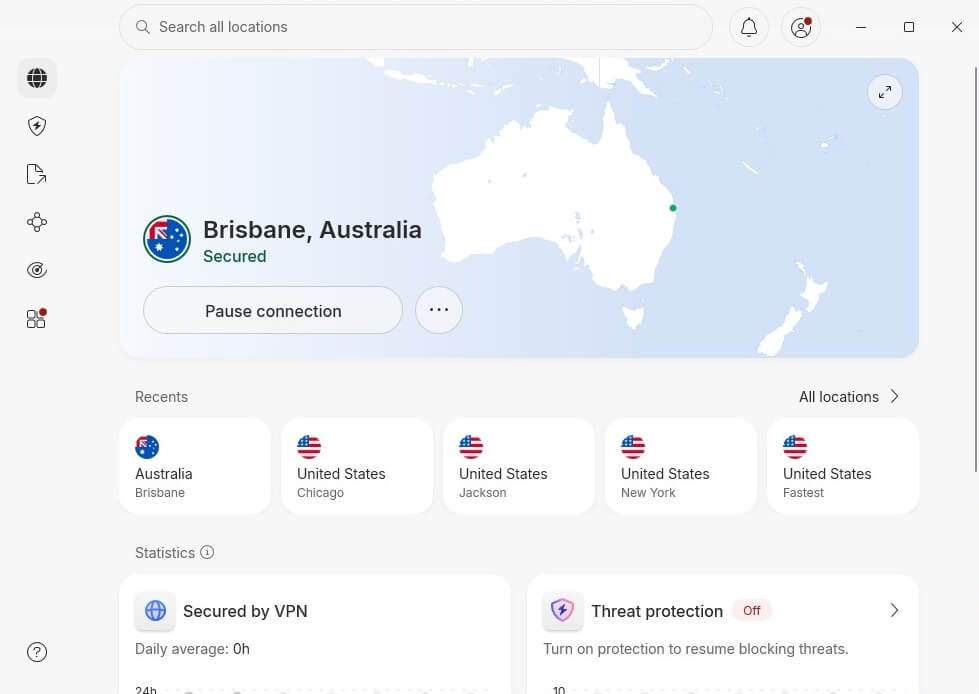Click the Brisbane, Australia title

[x=312, y=230]
